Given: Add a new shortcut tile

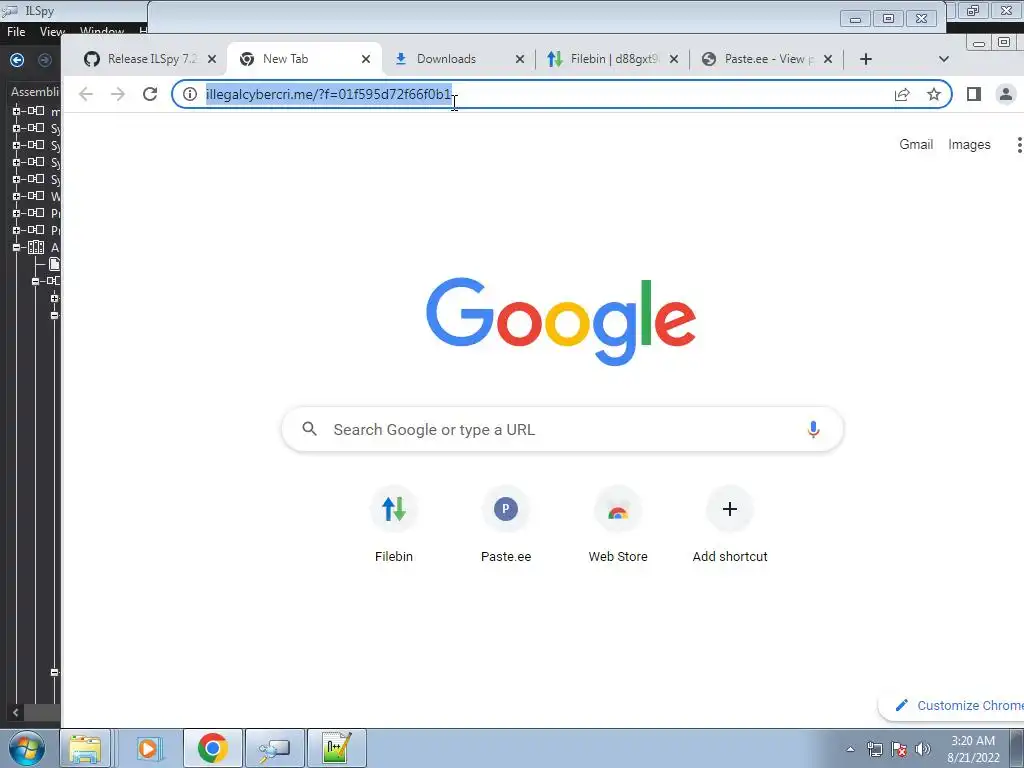Looking at the screenshot, I should pos(730,526).
